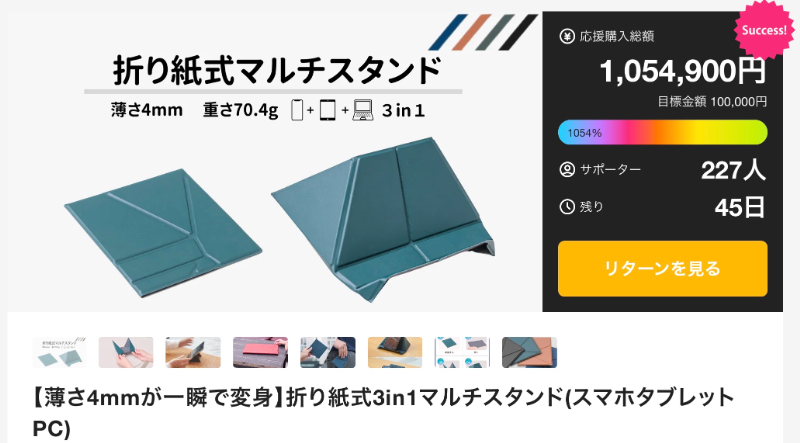
Task: Click the リターンを見る button
Action: click(x=662, y=268)
